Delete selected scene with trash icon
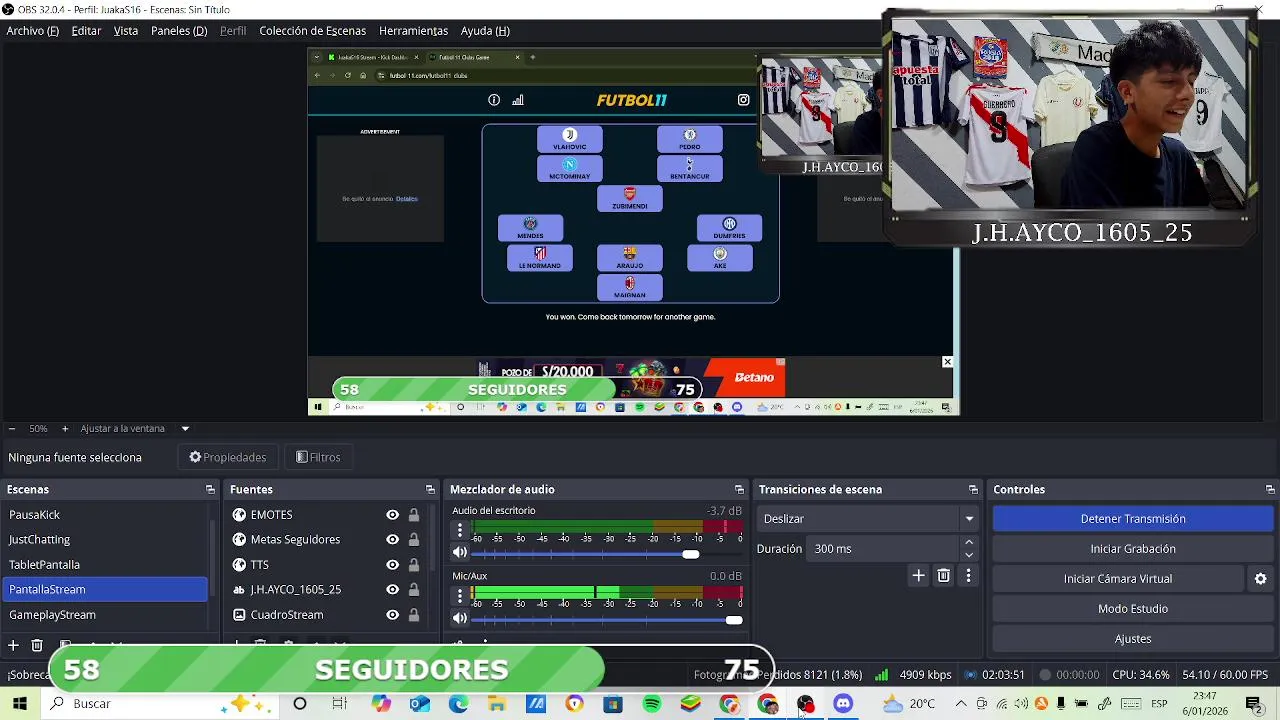 [37, 646]
